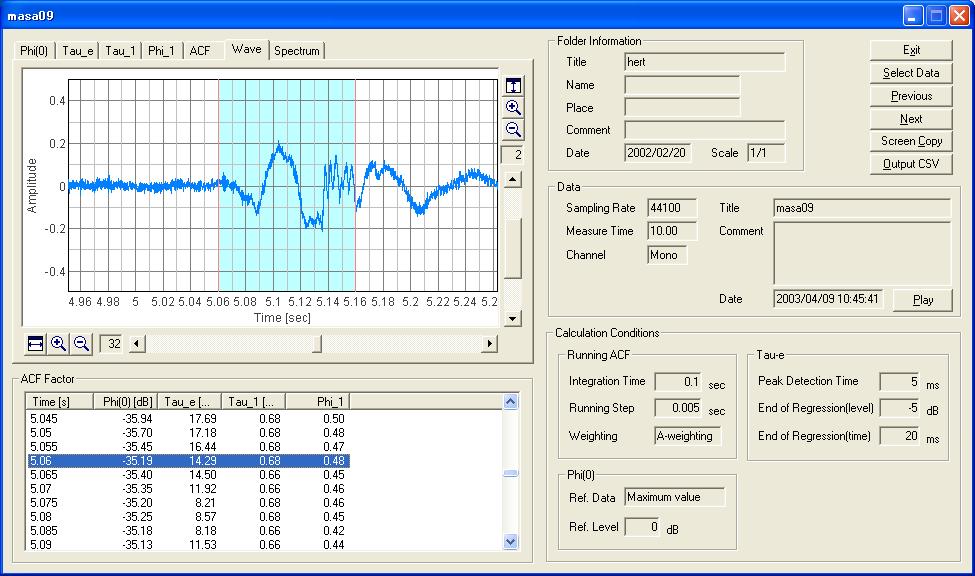
Task: Click the graph's horizontal scrollbar left arrow
Action: click(137, 343)
